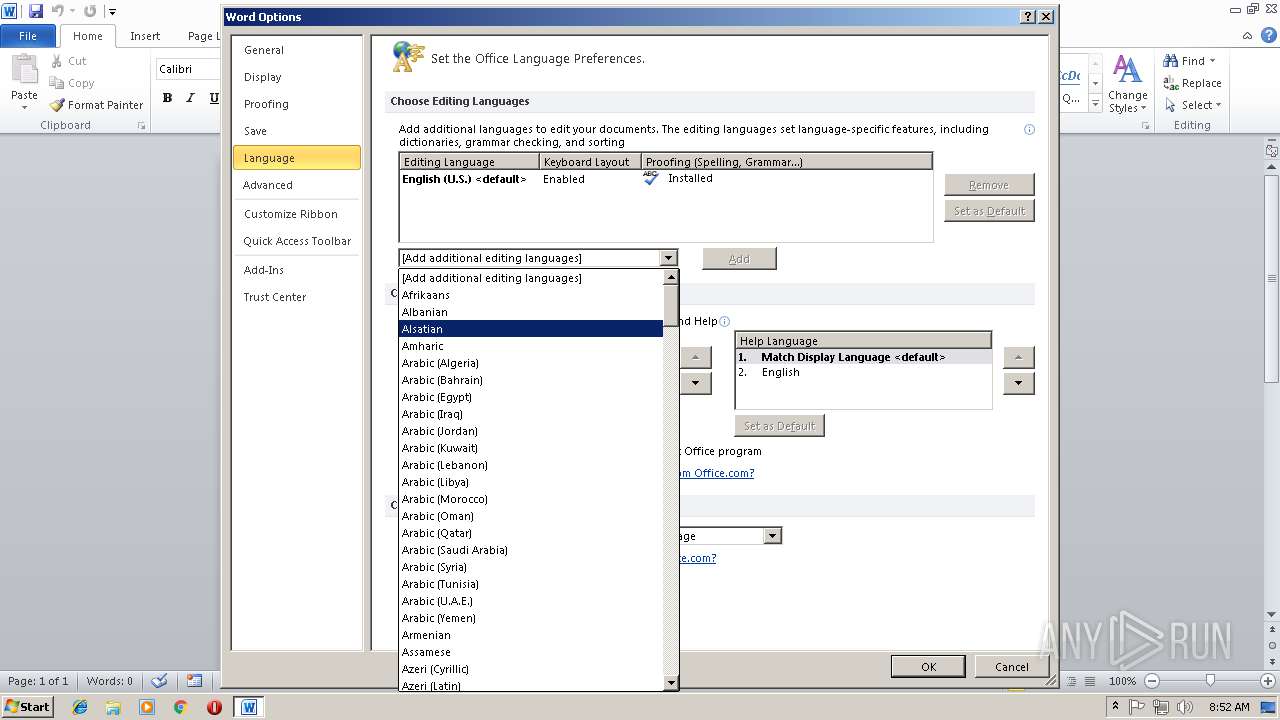This screenshot has height=720, width=1280.
Task: Select English (U.S.) editing language row
Action: 665,179
